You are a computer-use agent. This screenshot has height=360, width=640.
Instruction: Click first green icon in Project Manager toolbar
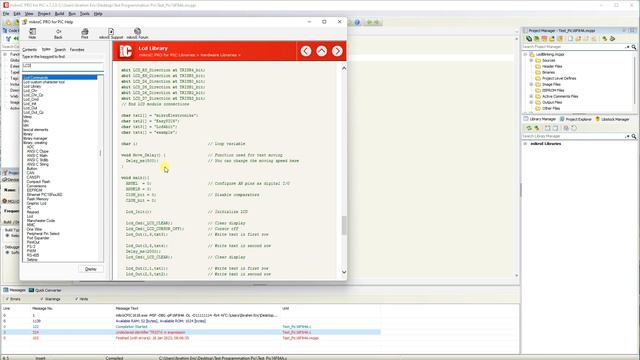(x=529, y=39)
